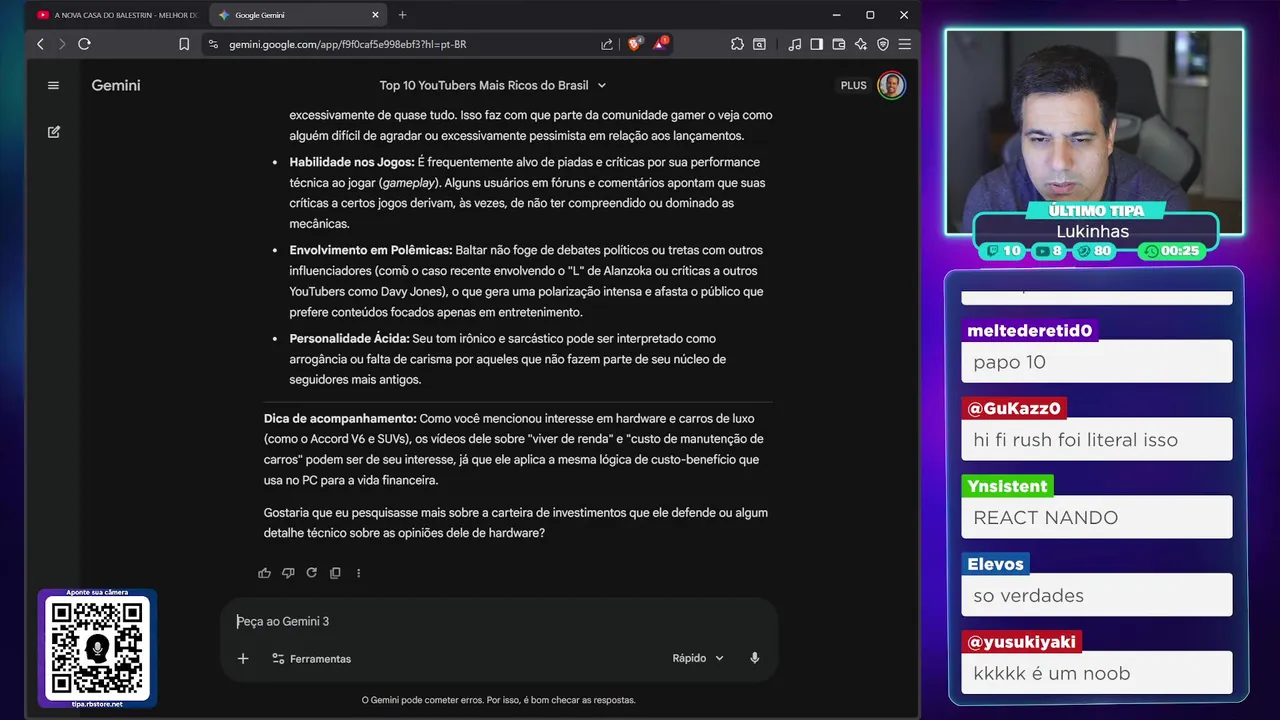
Task: Click chat username '@GuKazzO'
Action: 1012,408
